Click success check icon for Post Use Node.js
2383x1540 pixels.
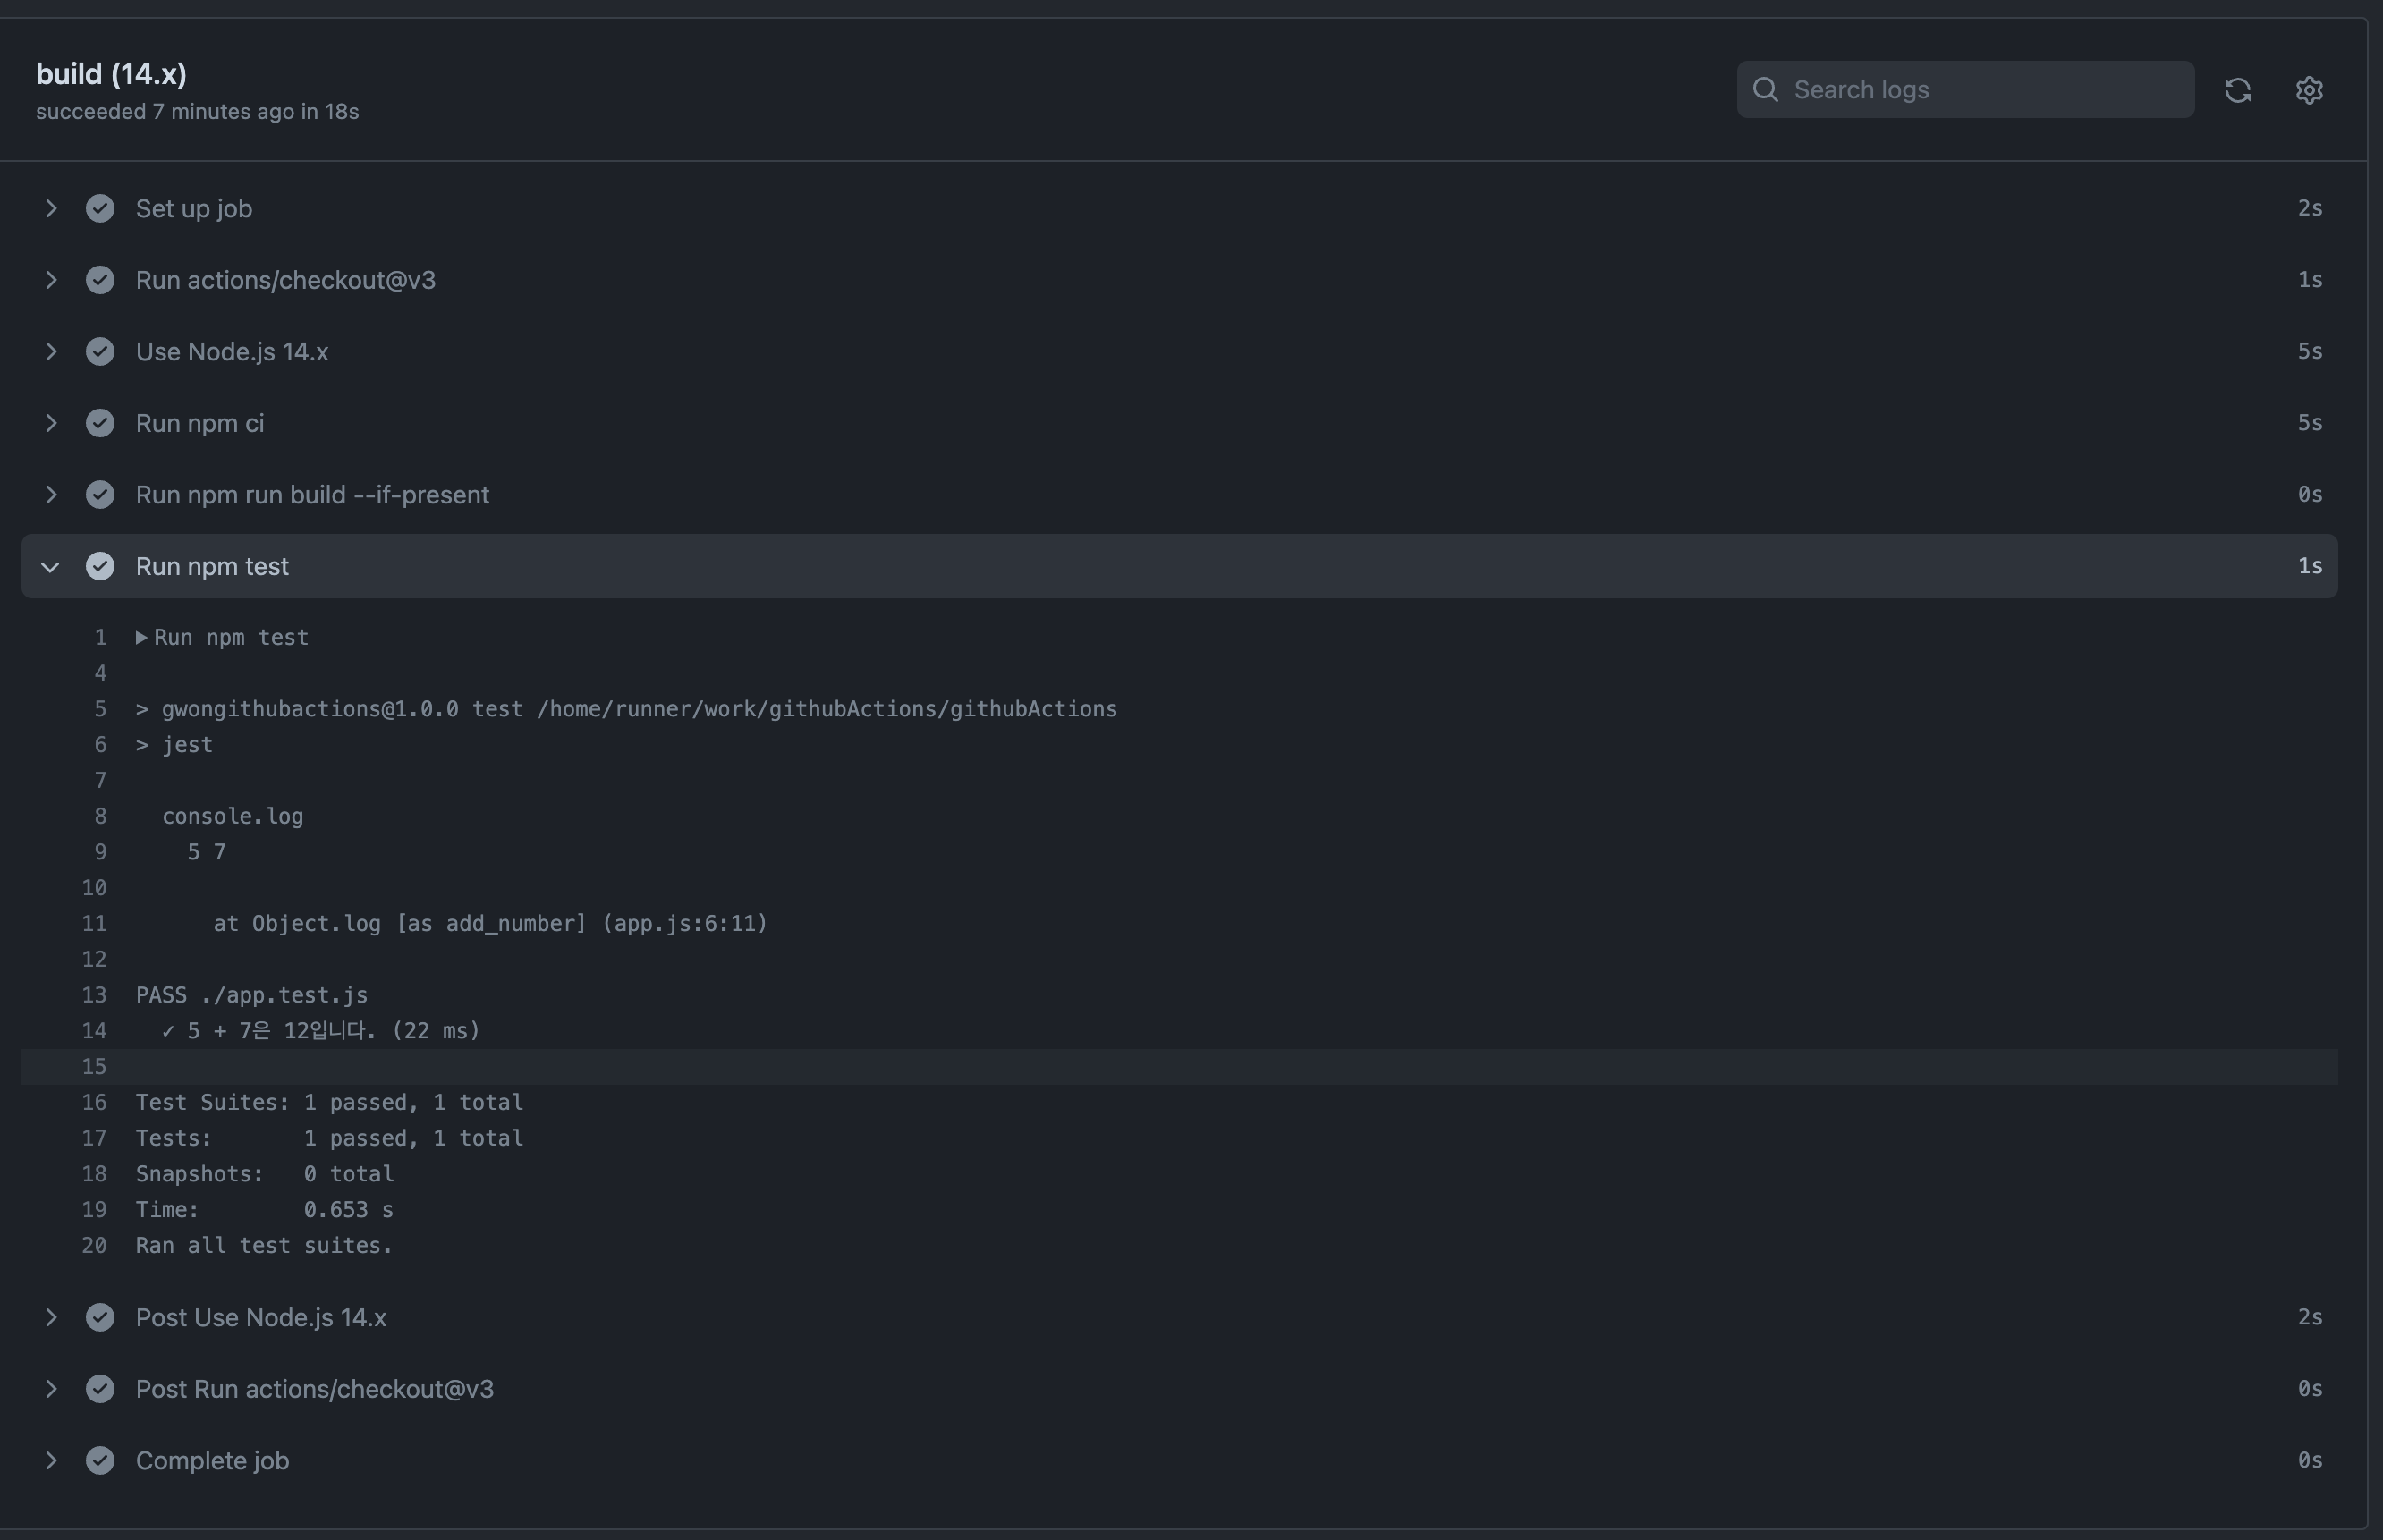point(100,1318)
